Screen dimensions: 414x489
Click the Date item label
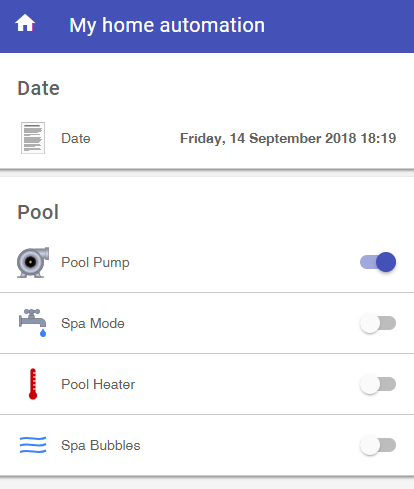(76, 138)
